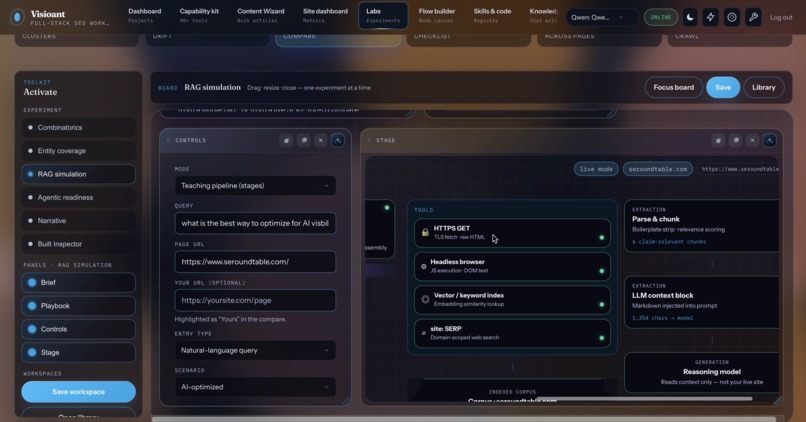Toggle dark mode moon icon
The width and height of the screenshot is (806, 422).
[690, 17]
